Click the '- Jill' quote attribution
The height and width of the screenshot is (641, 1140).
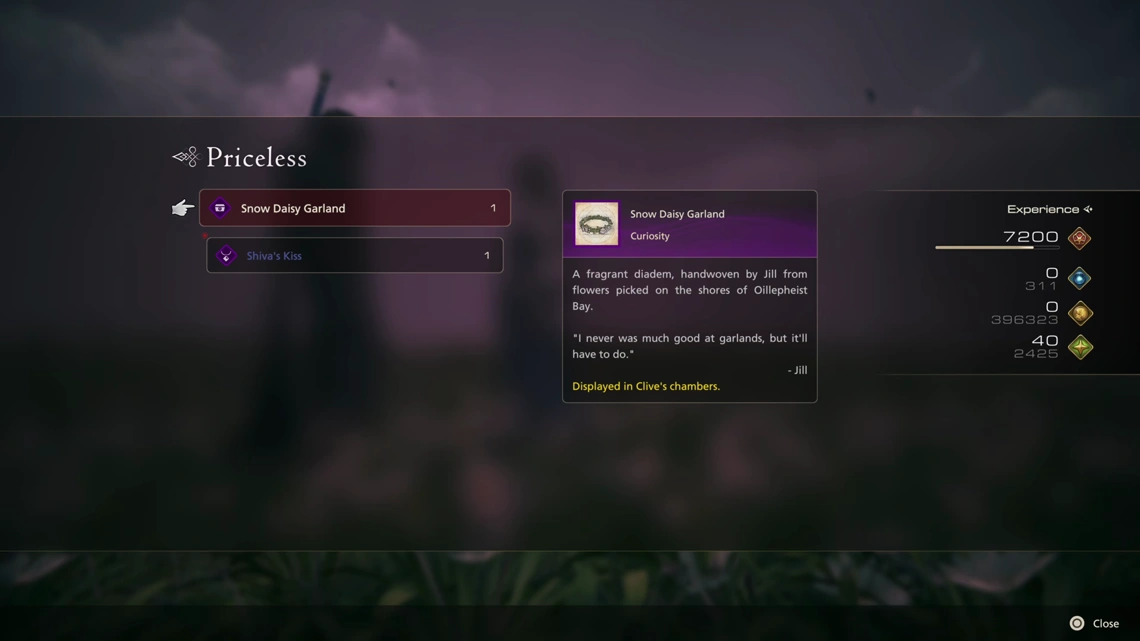[798, 370]
